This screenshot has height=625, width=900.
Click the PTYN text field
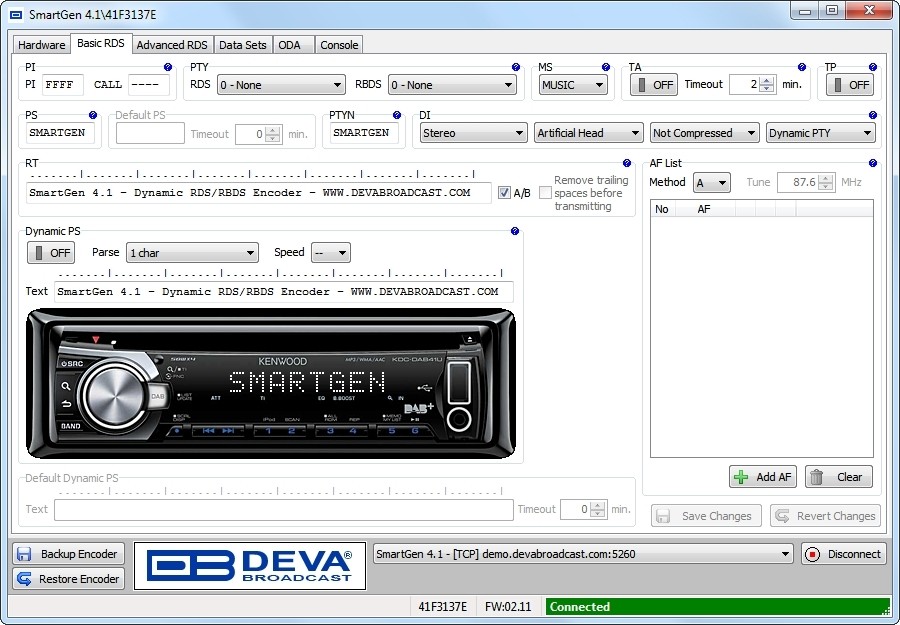click(x=364, y=133)
